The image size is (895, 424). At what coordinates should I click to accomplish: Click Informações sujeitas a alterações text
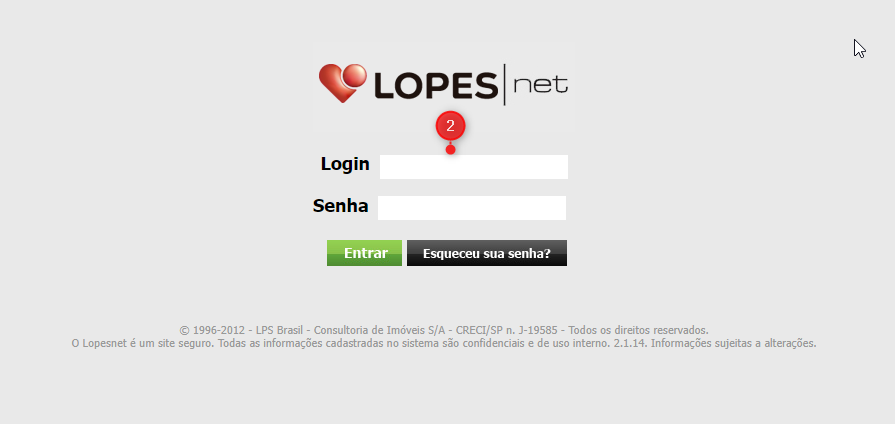(735, 344)
